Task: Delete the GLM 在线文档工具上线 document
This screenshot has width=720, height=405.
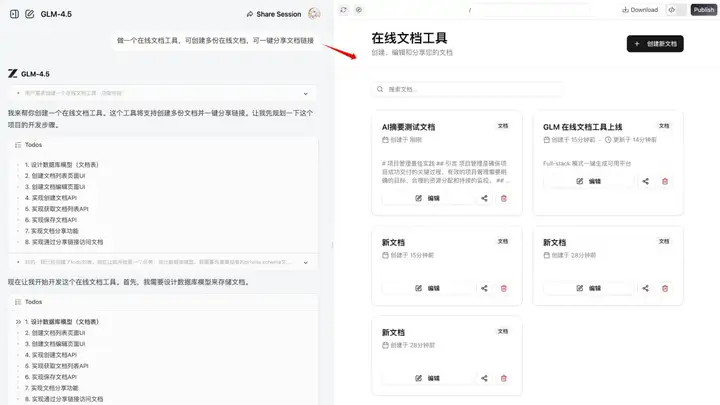Action: coord(665,181)
